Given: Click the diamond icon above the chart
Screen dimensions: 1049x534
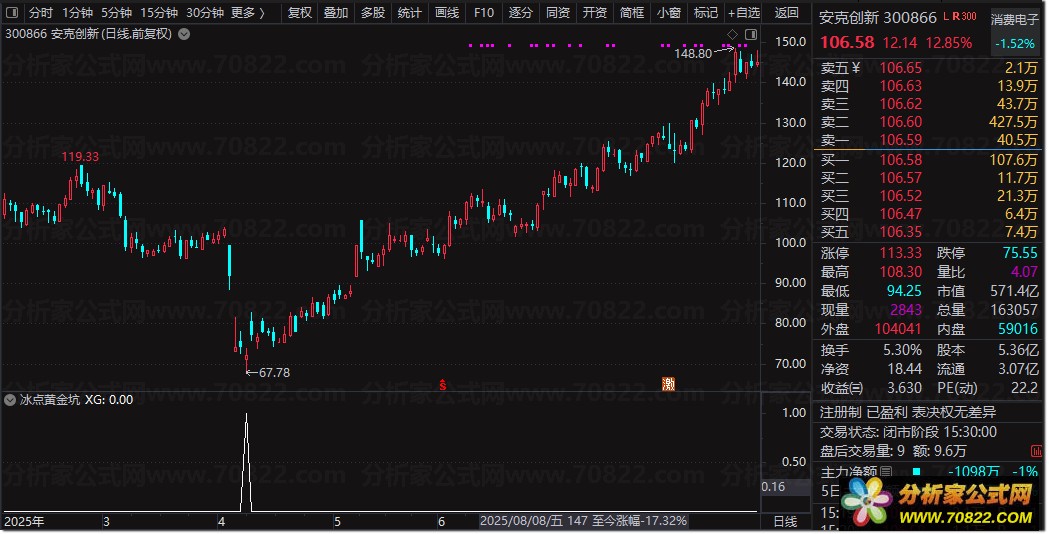Looking at the screenshot, I should [732, 35].
